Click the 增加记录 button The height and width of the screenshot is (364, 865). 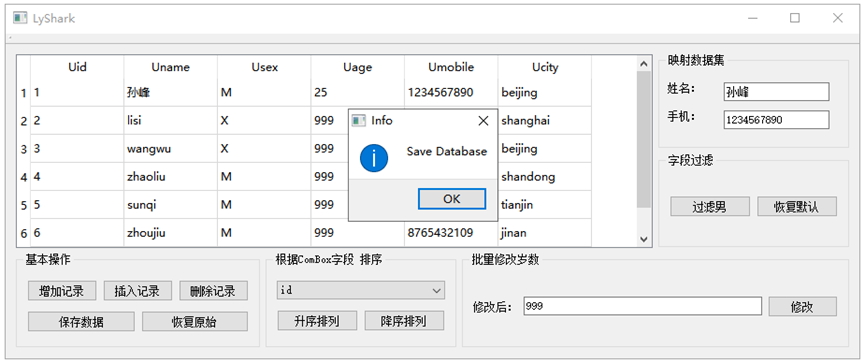click(x=62, y=291)
